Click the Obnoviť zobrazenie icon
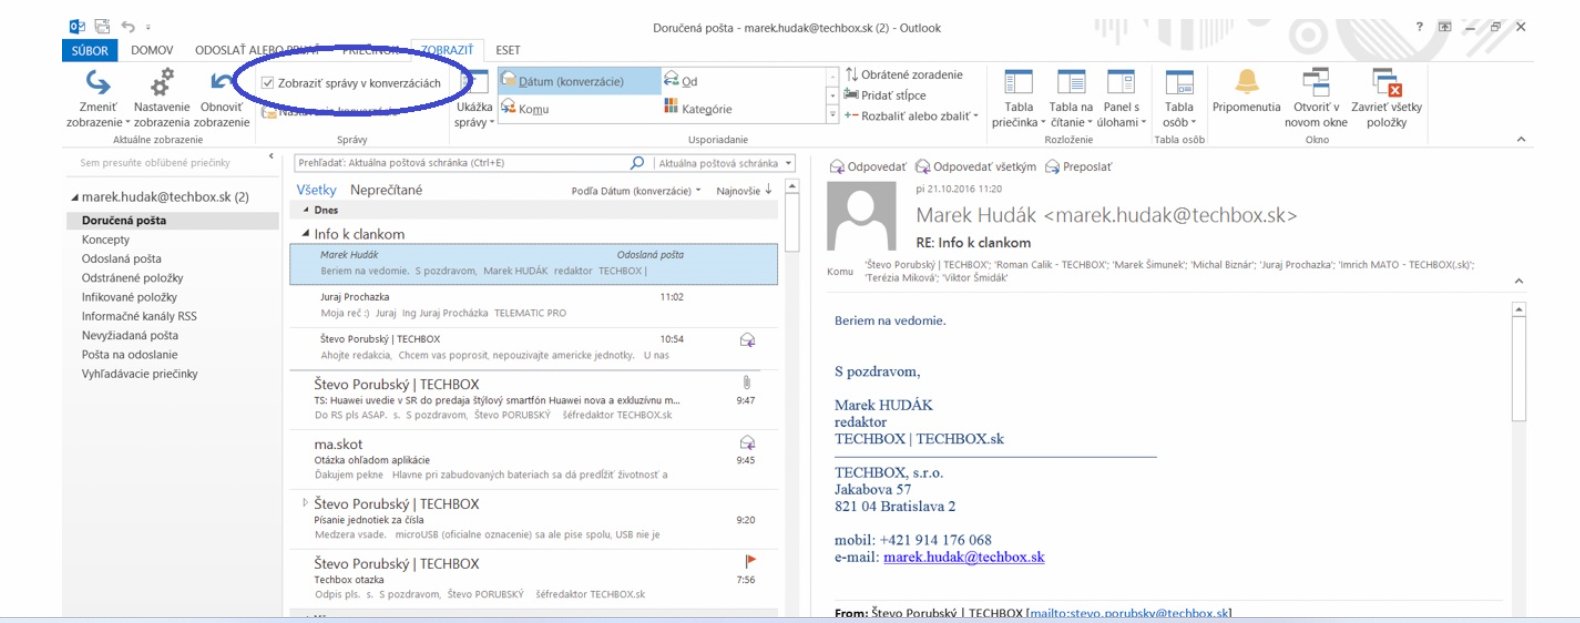Viewport: 1580px width, 623px height. click(x=221, y=83)
